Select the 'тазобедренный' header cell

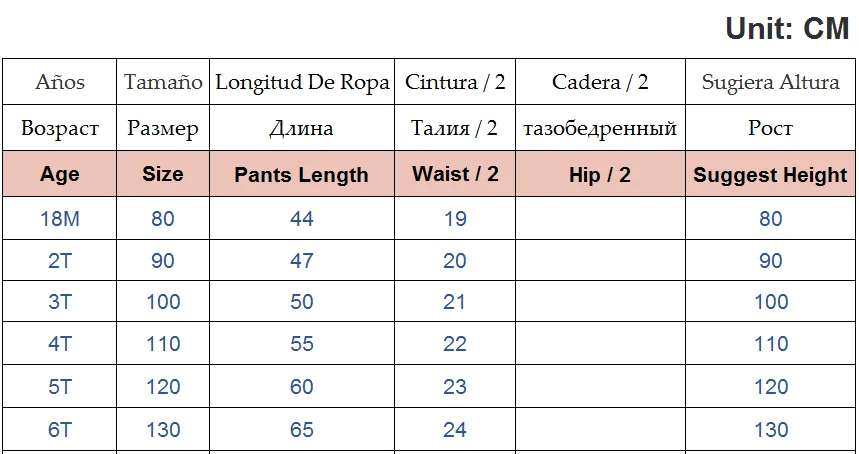(x=600, y=128)
